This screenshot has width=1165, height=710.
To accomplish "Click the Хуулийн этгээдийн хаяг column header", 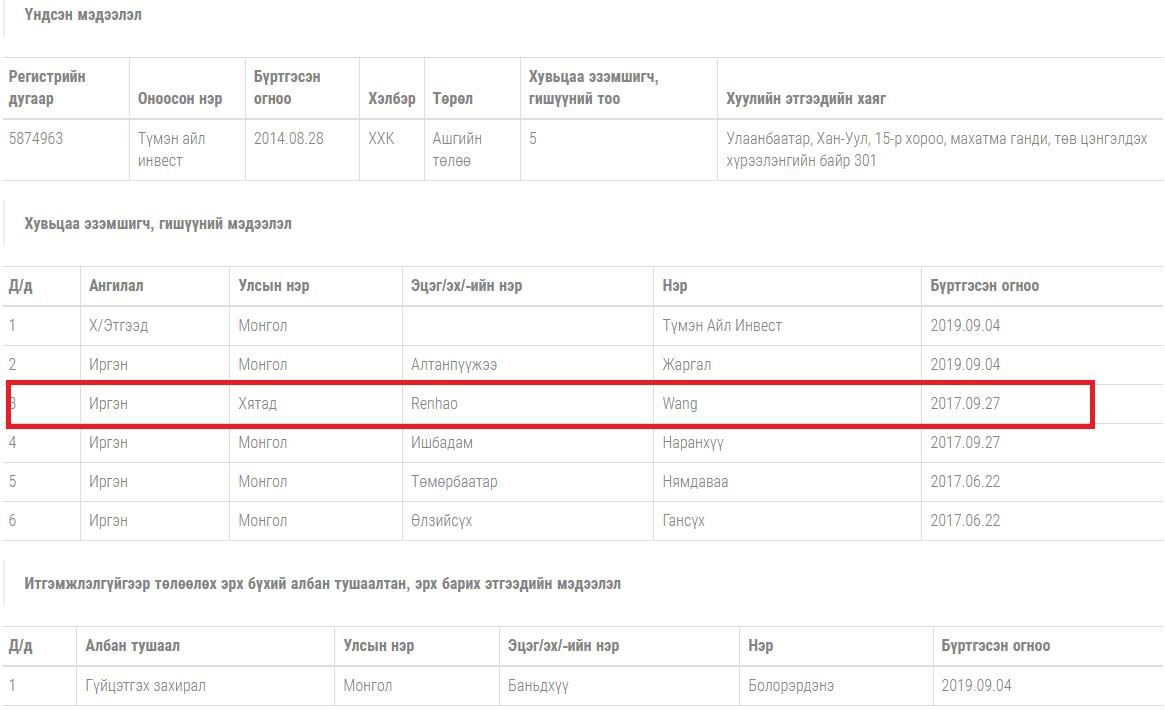I will (805, 99).
